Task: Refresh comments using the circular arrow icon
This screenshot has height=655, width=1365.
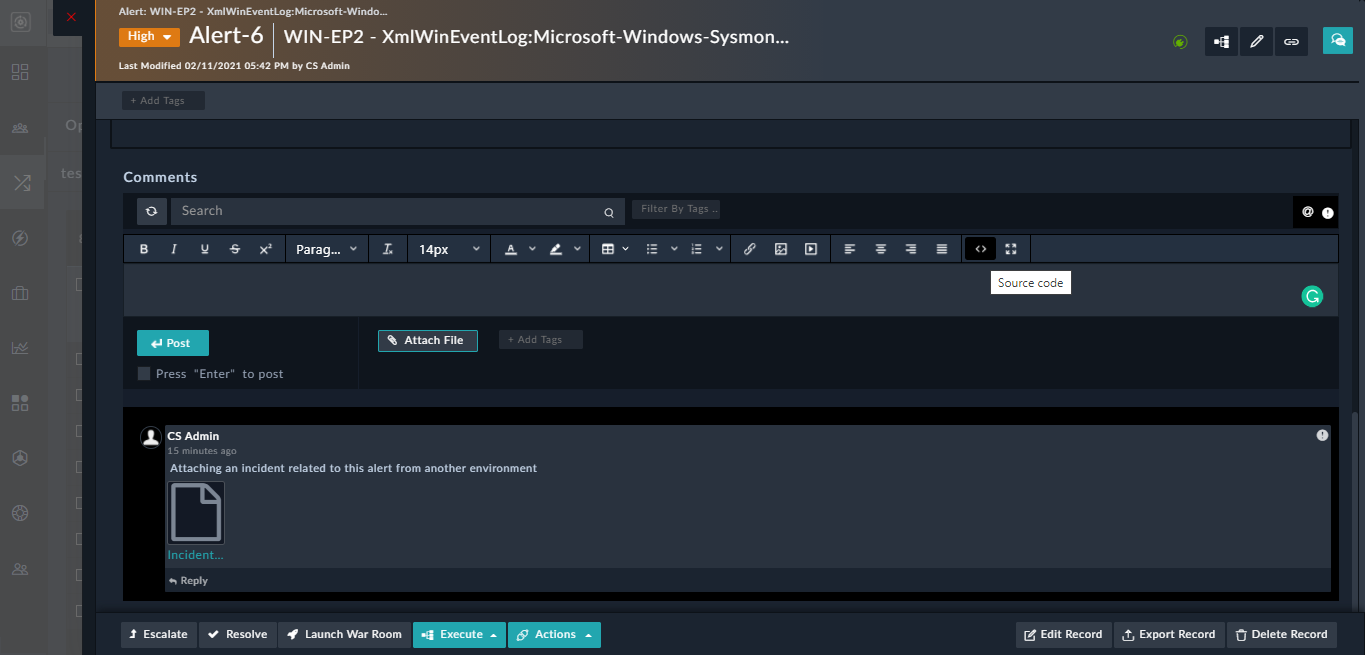Action: tap(151, 211)
